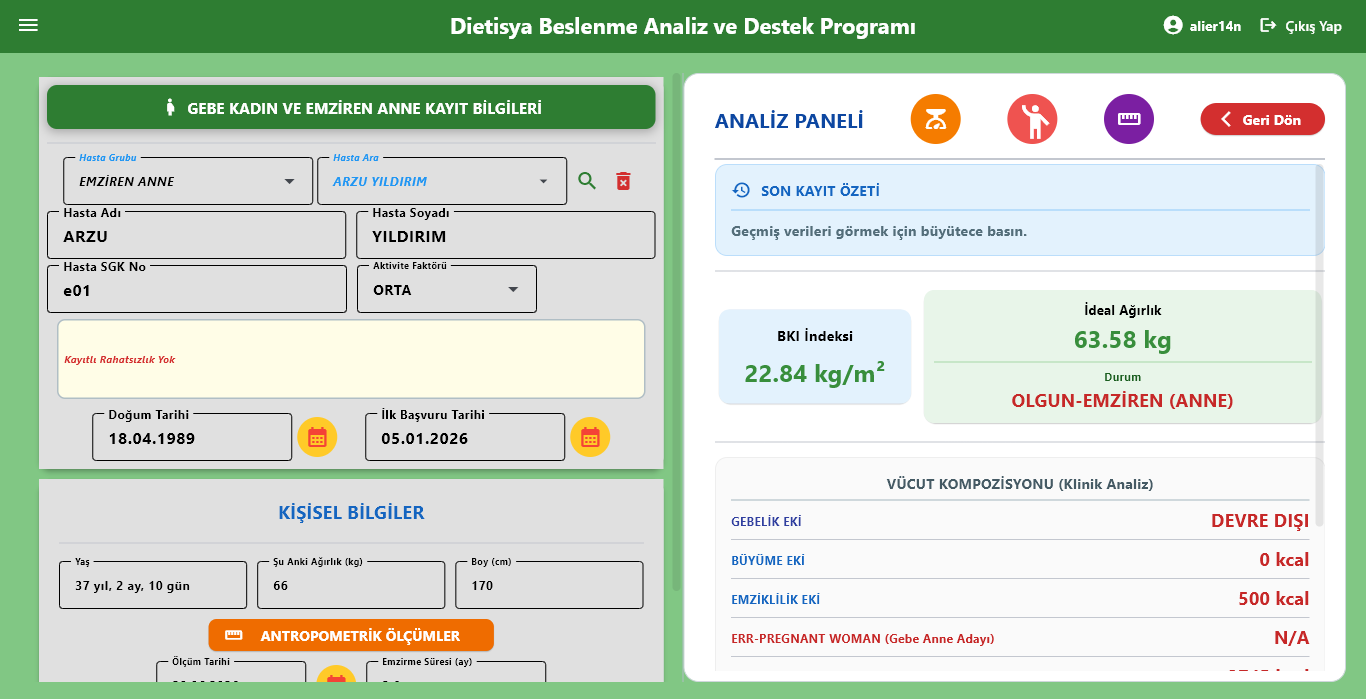The height and width of the screenshot is (699, 1366).
Task: Click the purple ruler measurement icon
Action: 1129,119
